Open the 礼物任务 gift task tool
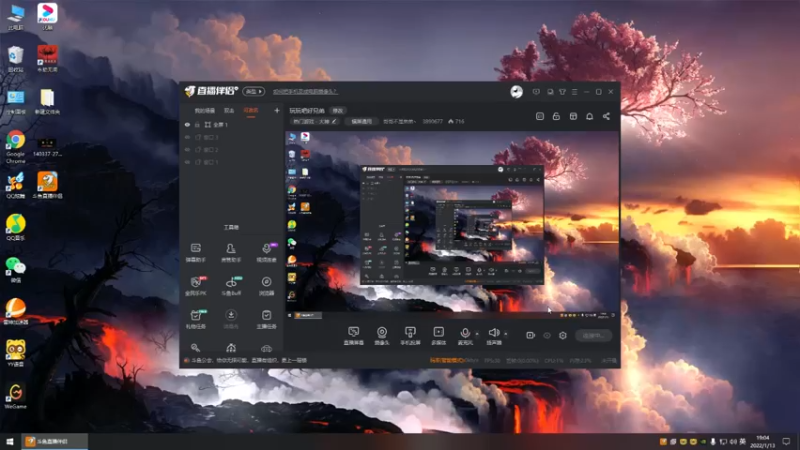 (195, 319)
